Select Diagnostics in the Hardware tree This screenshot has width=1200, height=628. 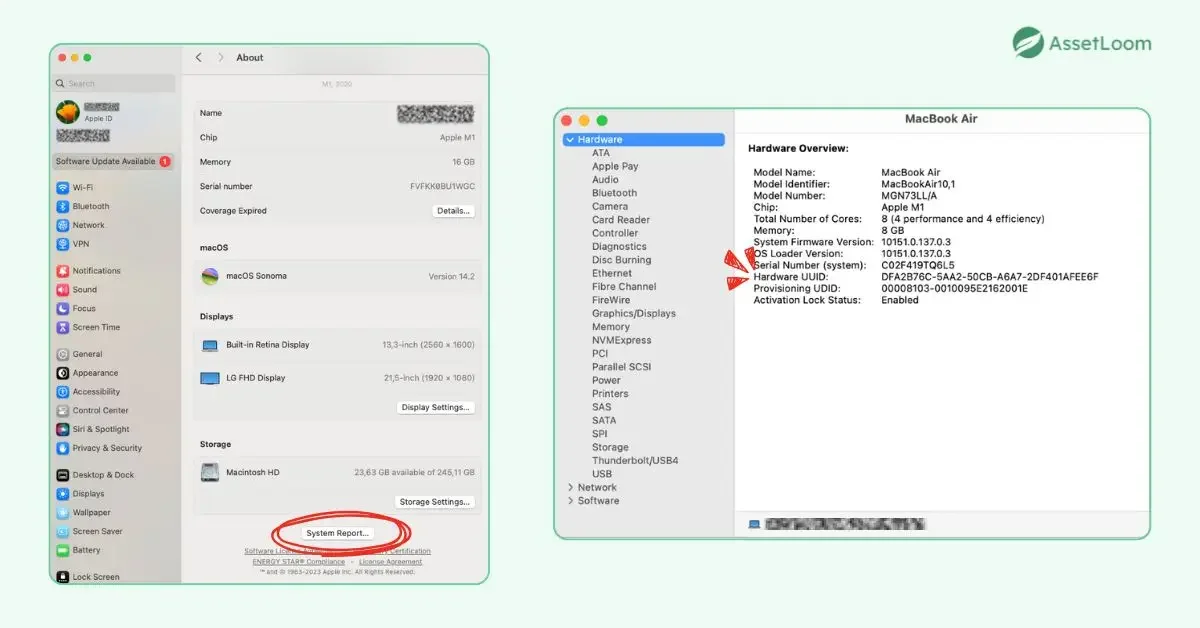pyautogui.click(x=619, y=246)
